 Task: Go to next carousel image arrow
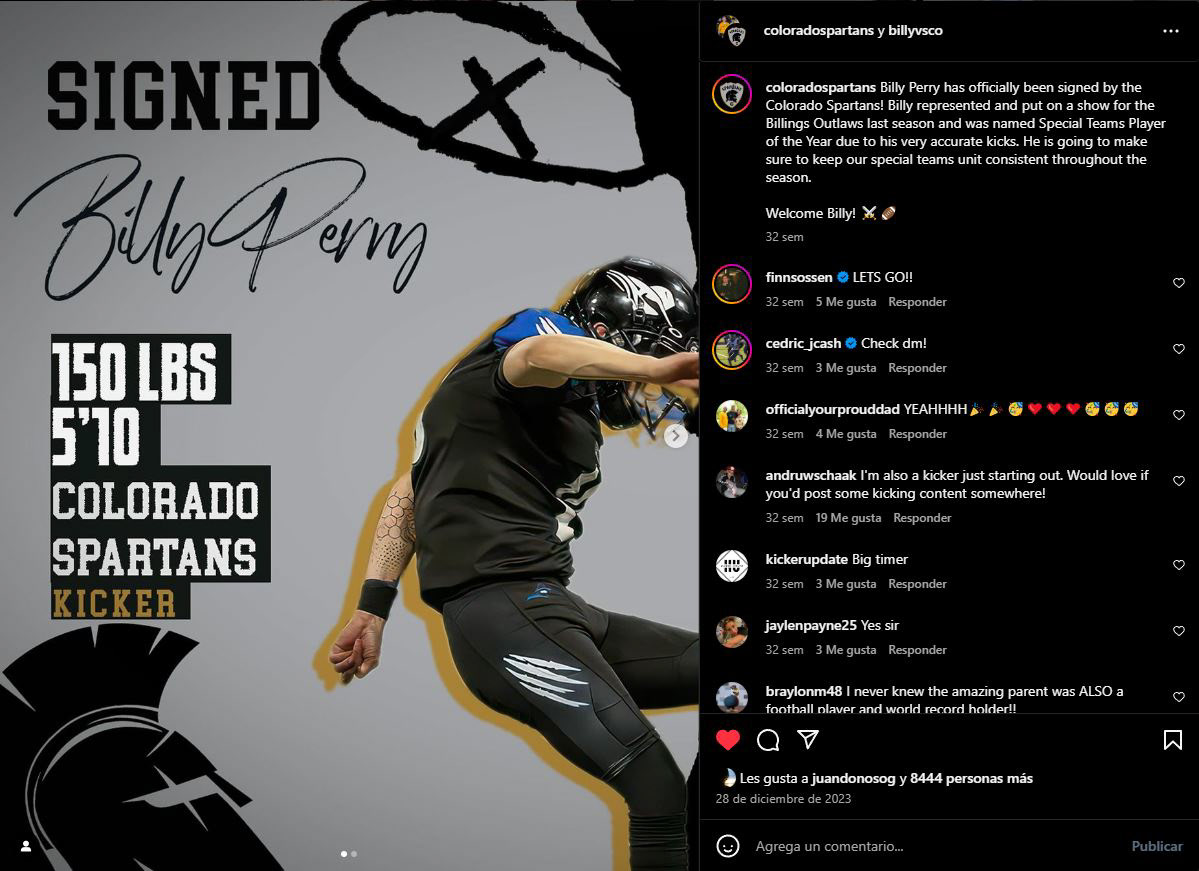(x=675, y=436)
